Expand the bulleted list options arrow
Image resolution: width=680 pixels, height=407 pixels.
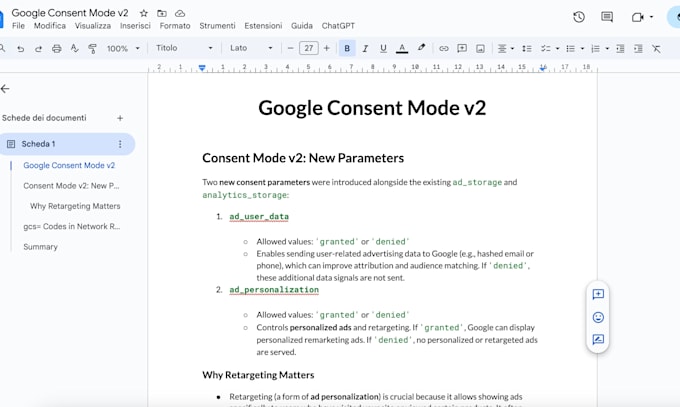[x=582, y=49]
